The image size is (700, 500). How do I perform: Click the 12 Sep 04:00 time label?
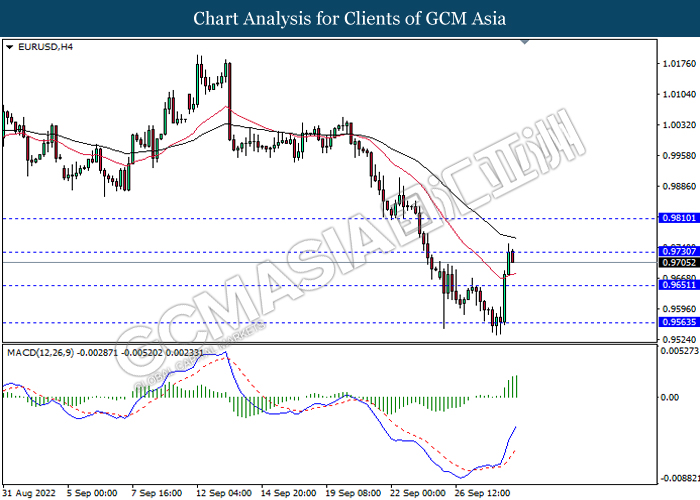click(x=224, y=493)
